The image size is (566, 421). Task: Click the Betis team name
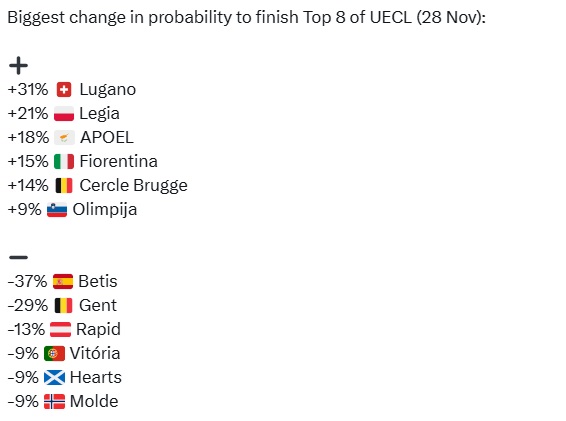[x=98, y=281]
